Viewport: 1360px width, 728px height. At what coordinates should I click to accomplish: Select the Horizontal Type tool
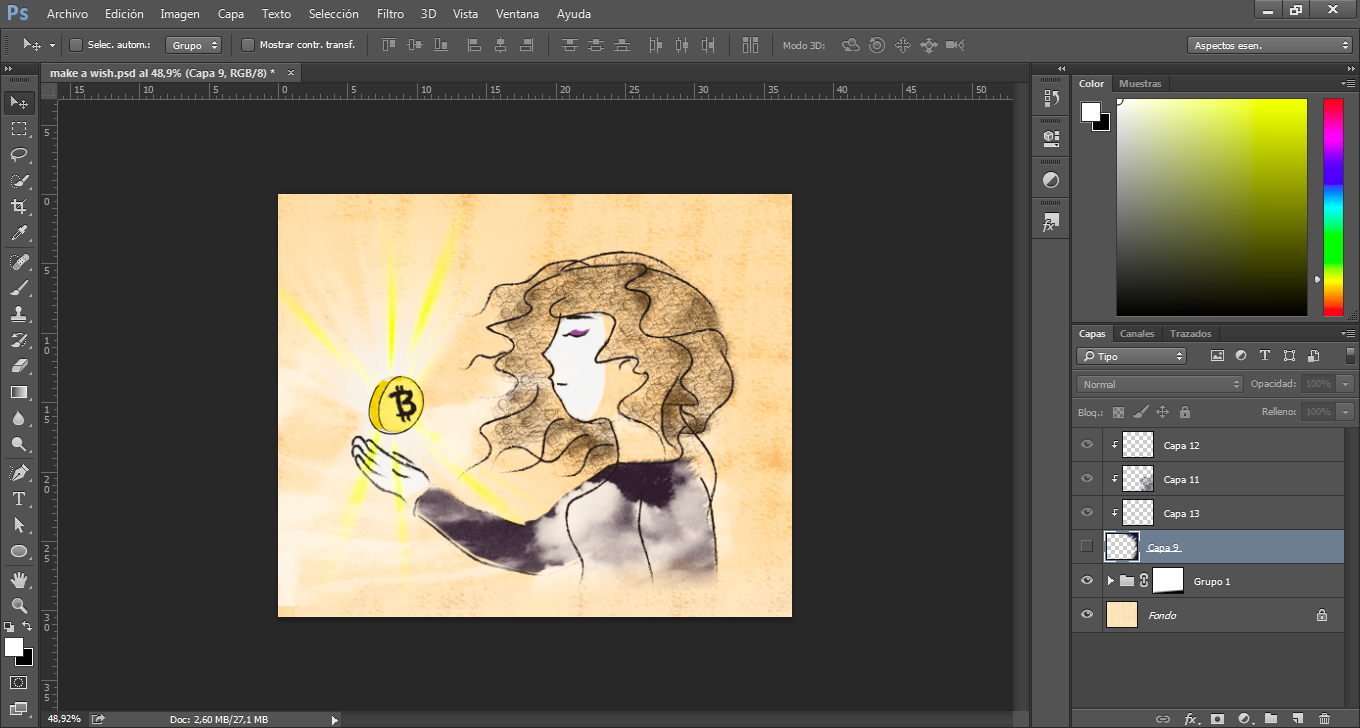pos(19,498)
